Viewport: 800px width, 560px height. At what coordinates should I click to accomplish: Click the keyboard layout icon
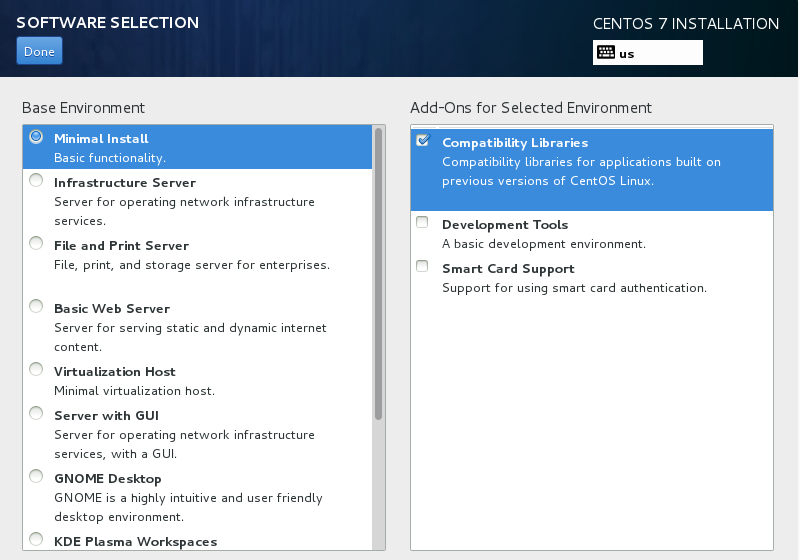(x=606, y=53)
